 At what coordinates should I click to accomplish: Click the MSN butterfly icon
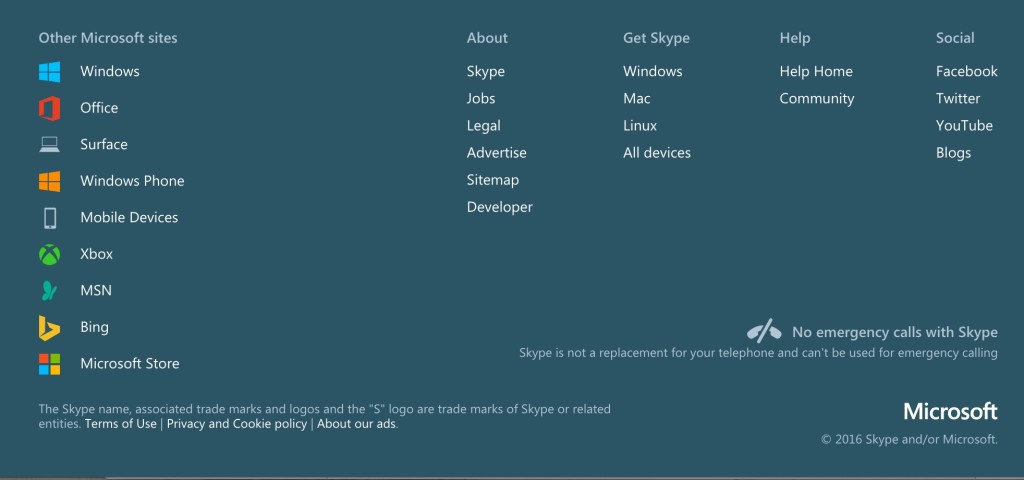(x=49, y=291)
